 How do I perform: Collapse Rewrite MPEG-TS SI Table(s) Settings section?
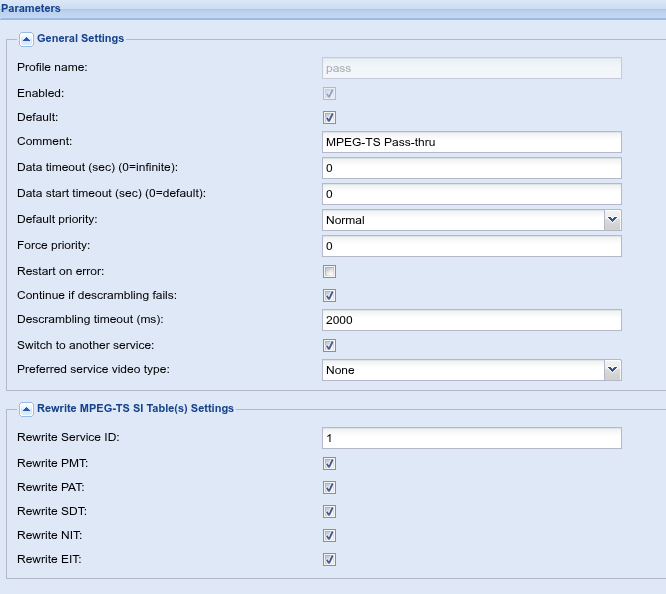coord(26,409)
